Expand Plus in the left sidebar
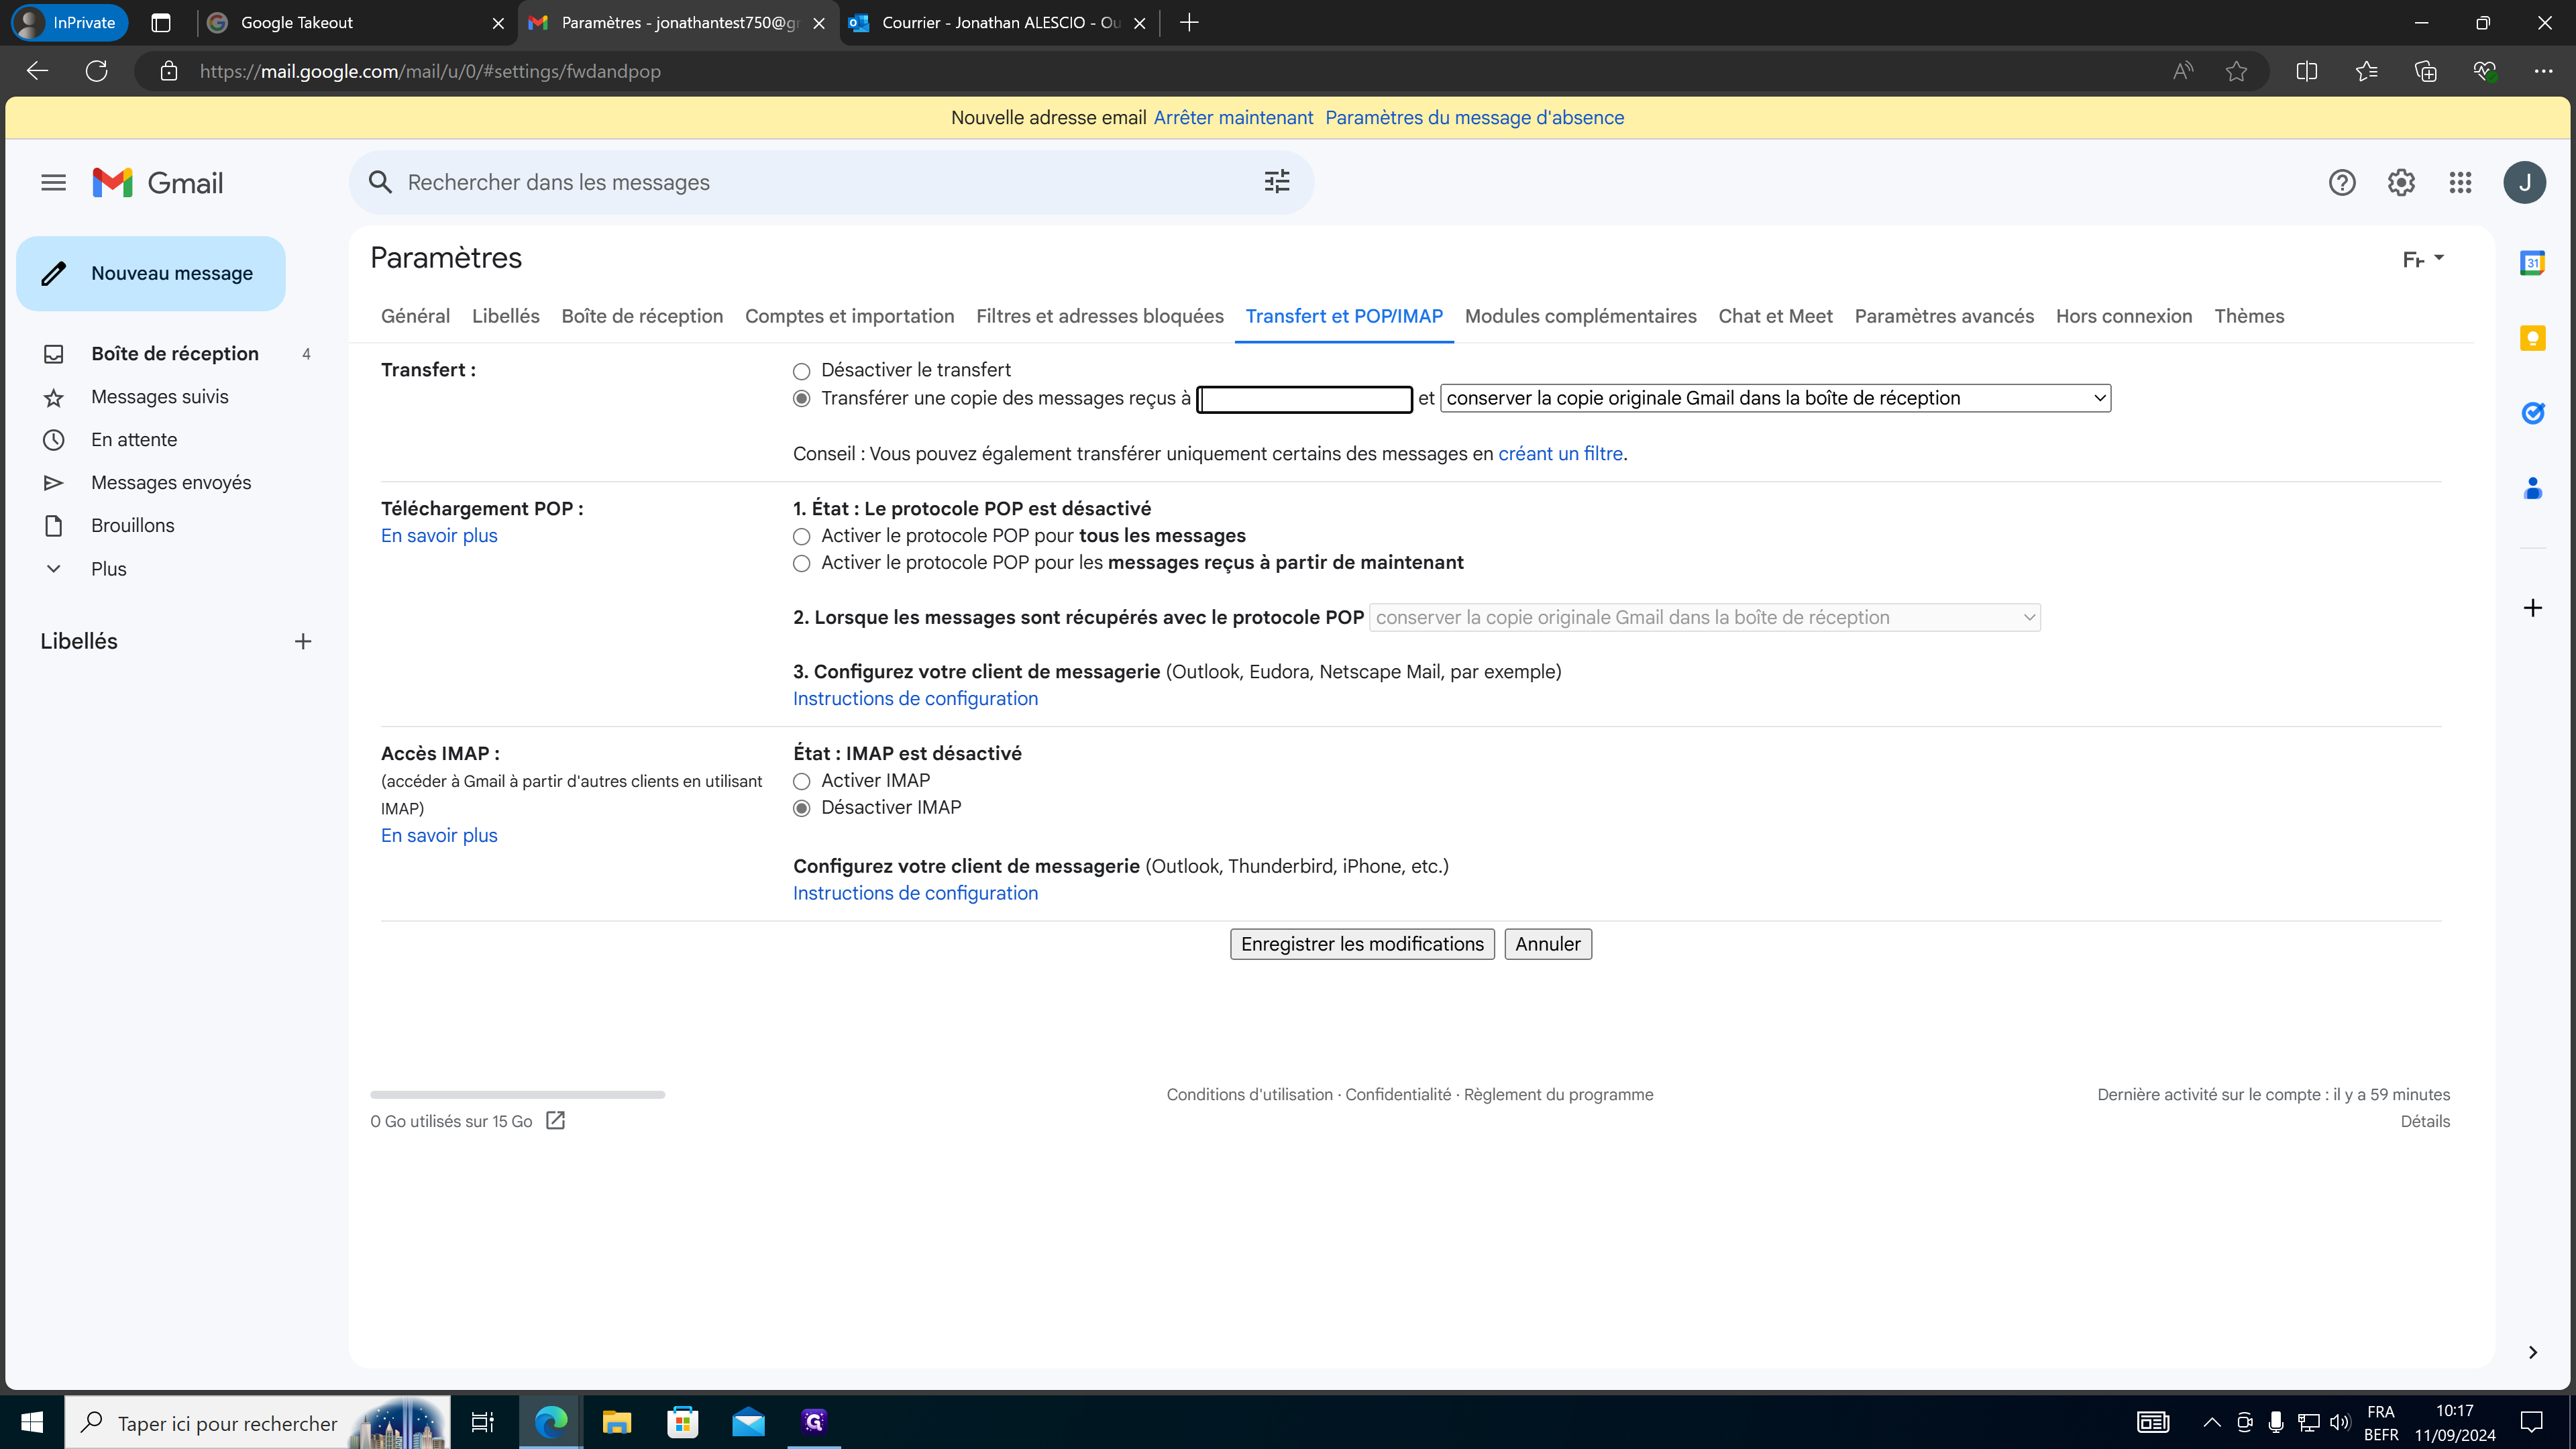The image size is (2576, 1449). pos(108,569)
